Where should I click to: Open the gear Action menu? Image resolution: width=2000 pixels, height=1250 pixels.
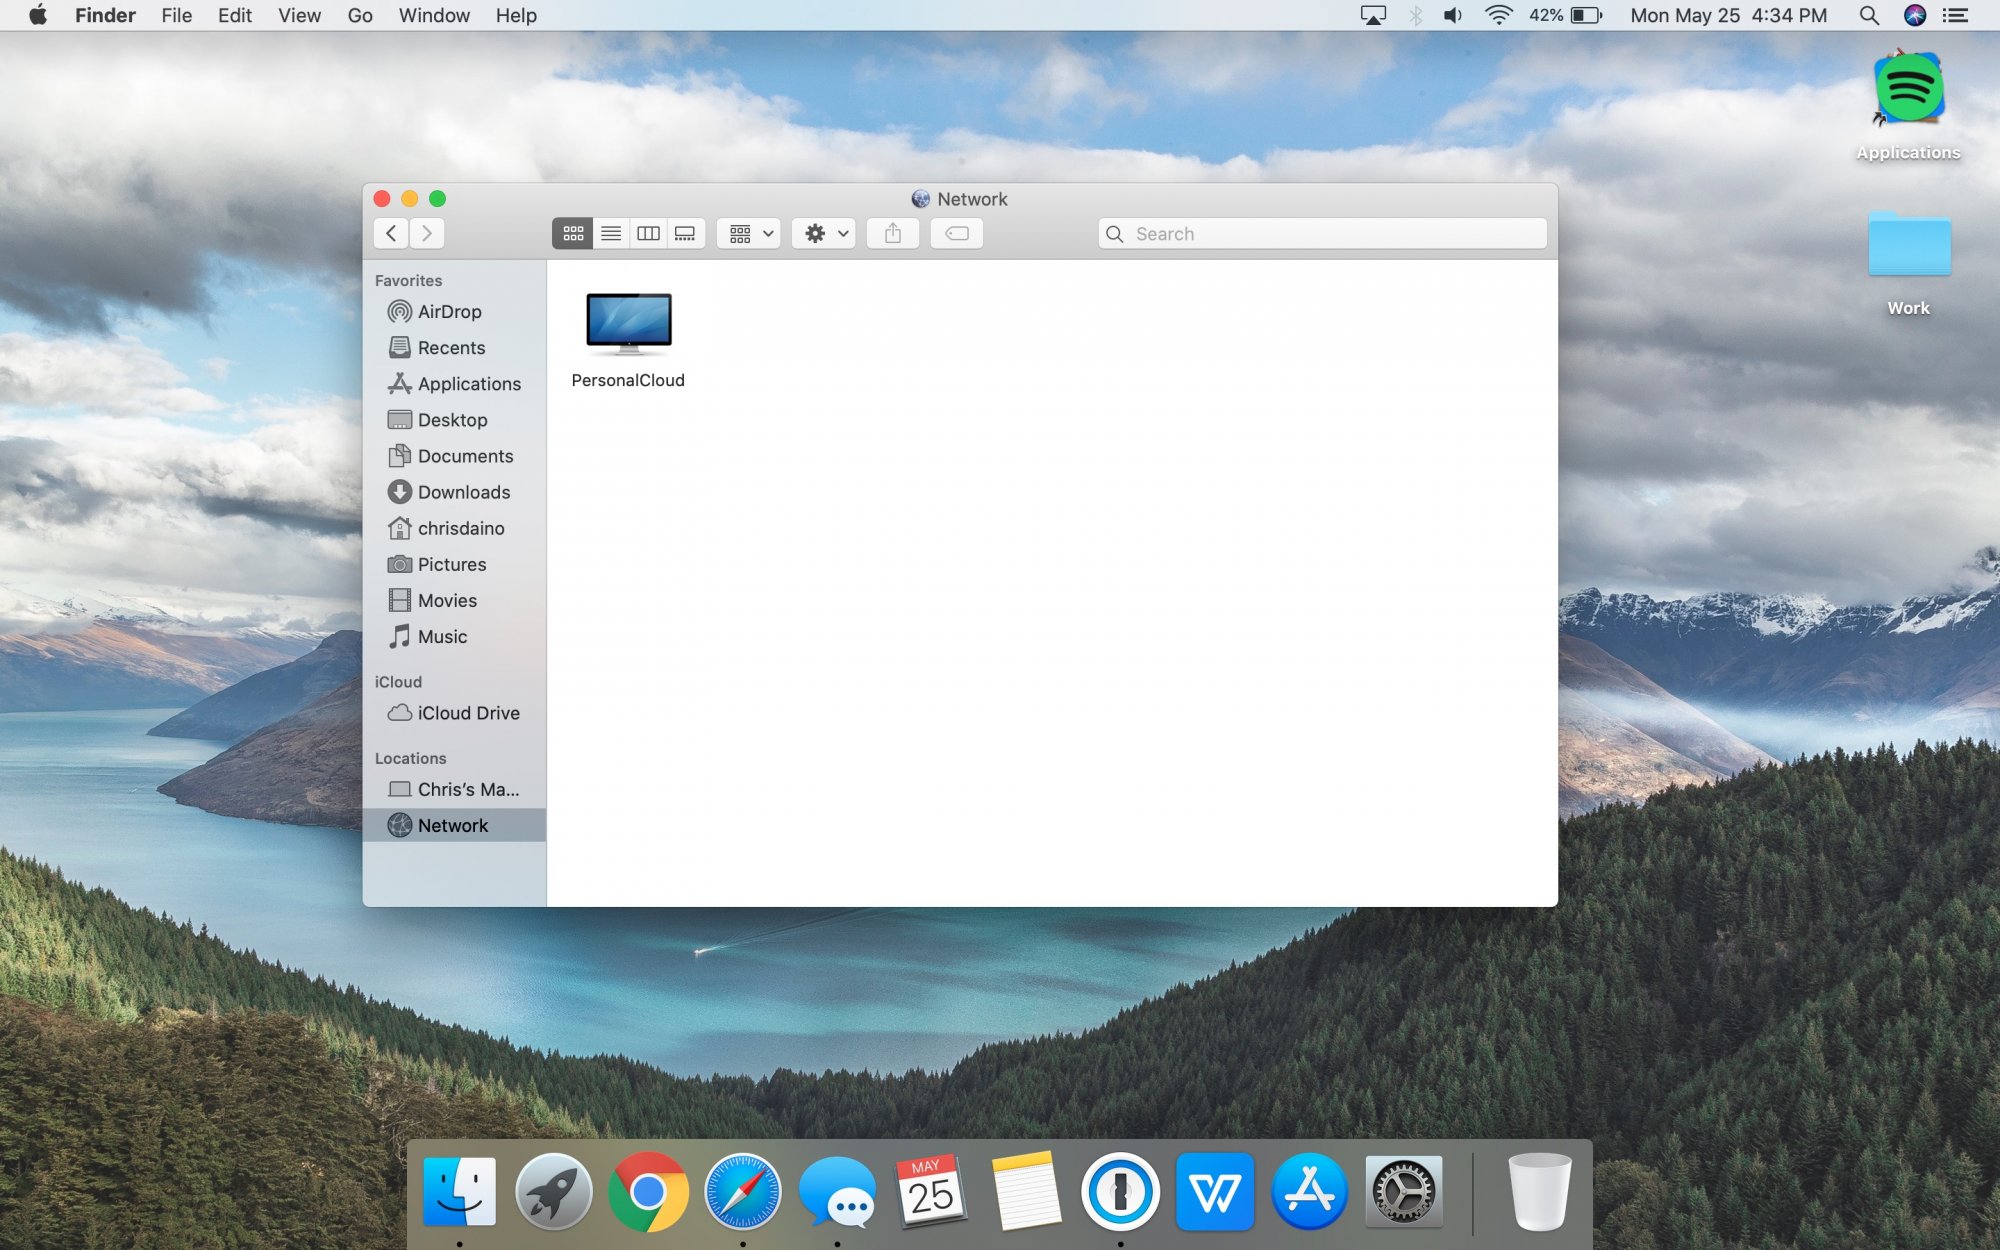pos(824,233)
